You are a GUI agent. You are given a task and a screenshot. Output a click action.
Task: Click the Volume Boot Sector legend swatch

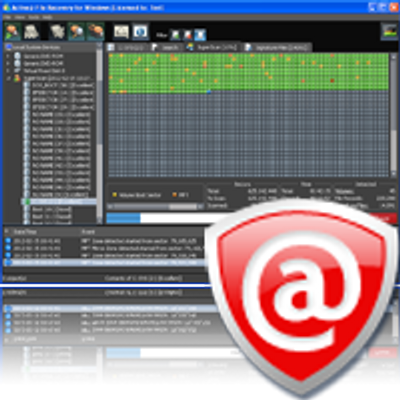coord(115,195)
